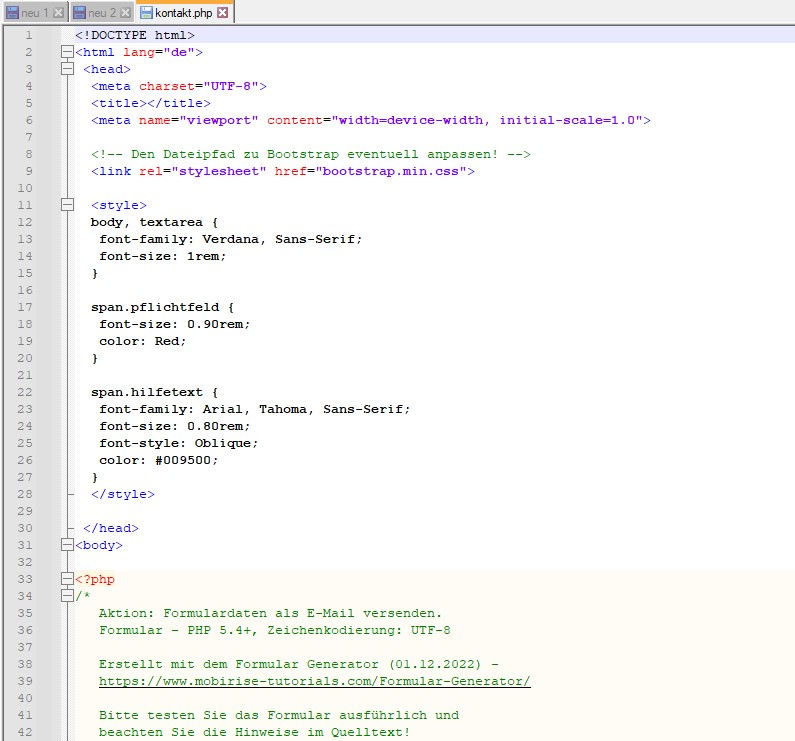
Task: Collapse the body tag fold marker
Action: pos(67,545)
